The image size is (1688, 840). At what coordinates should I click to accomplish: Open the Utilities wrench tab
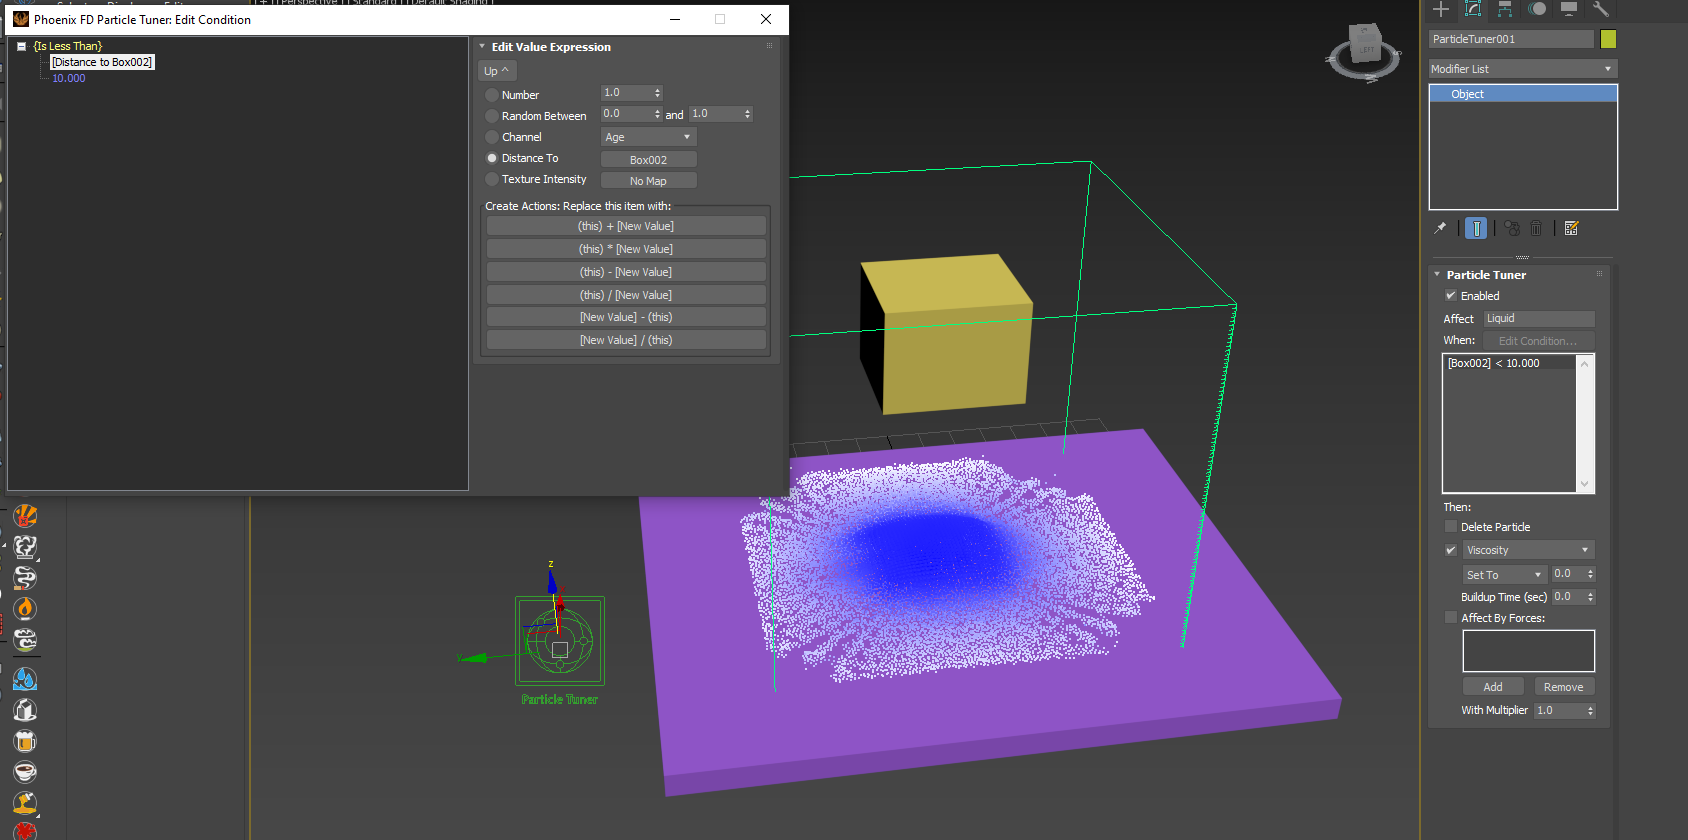[1601, 9]
